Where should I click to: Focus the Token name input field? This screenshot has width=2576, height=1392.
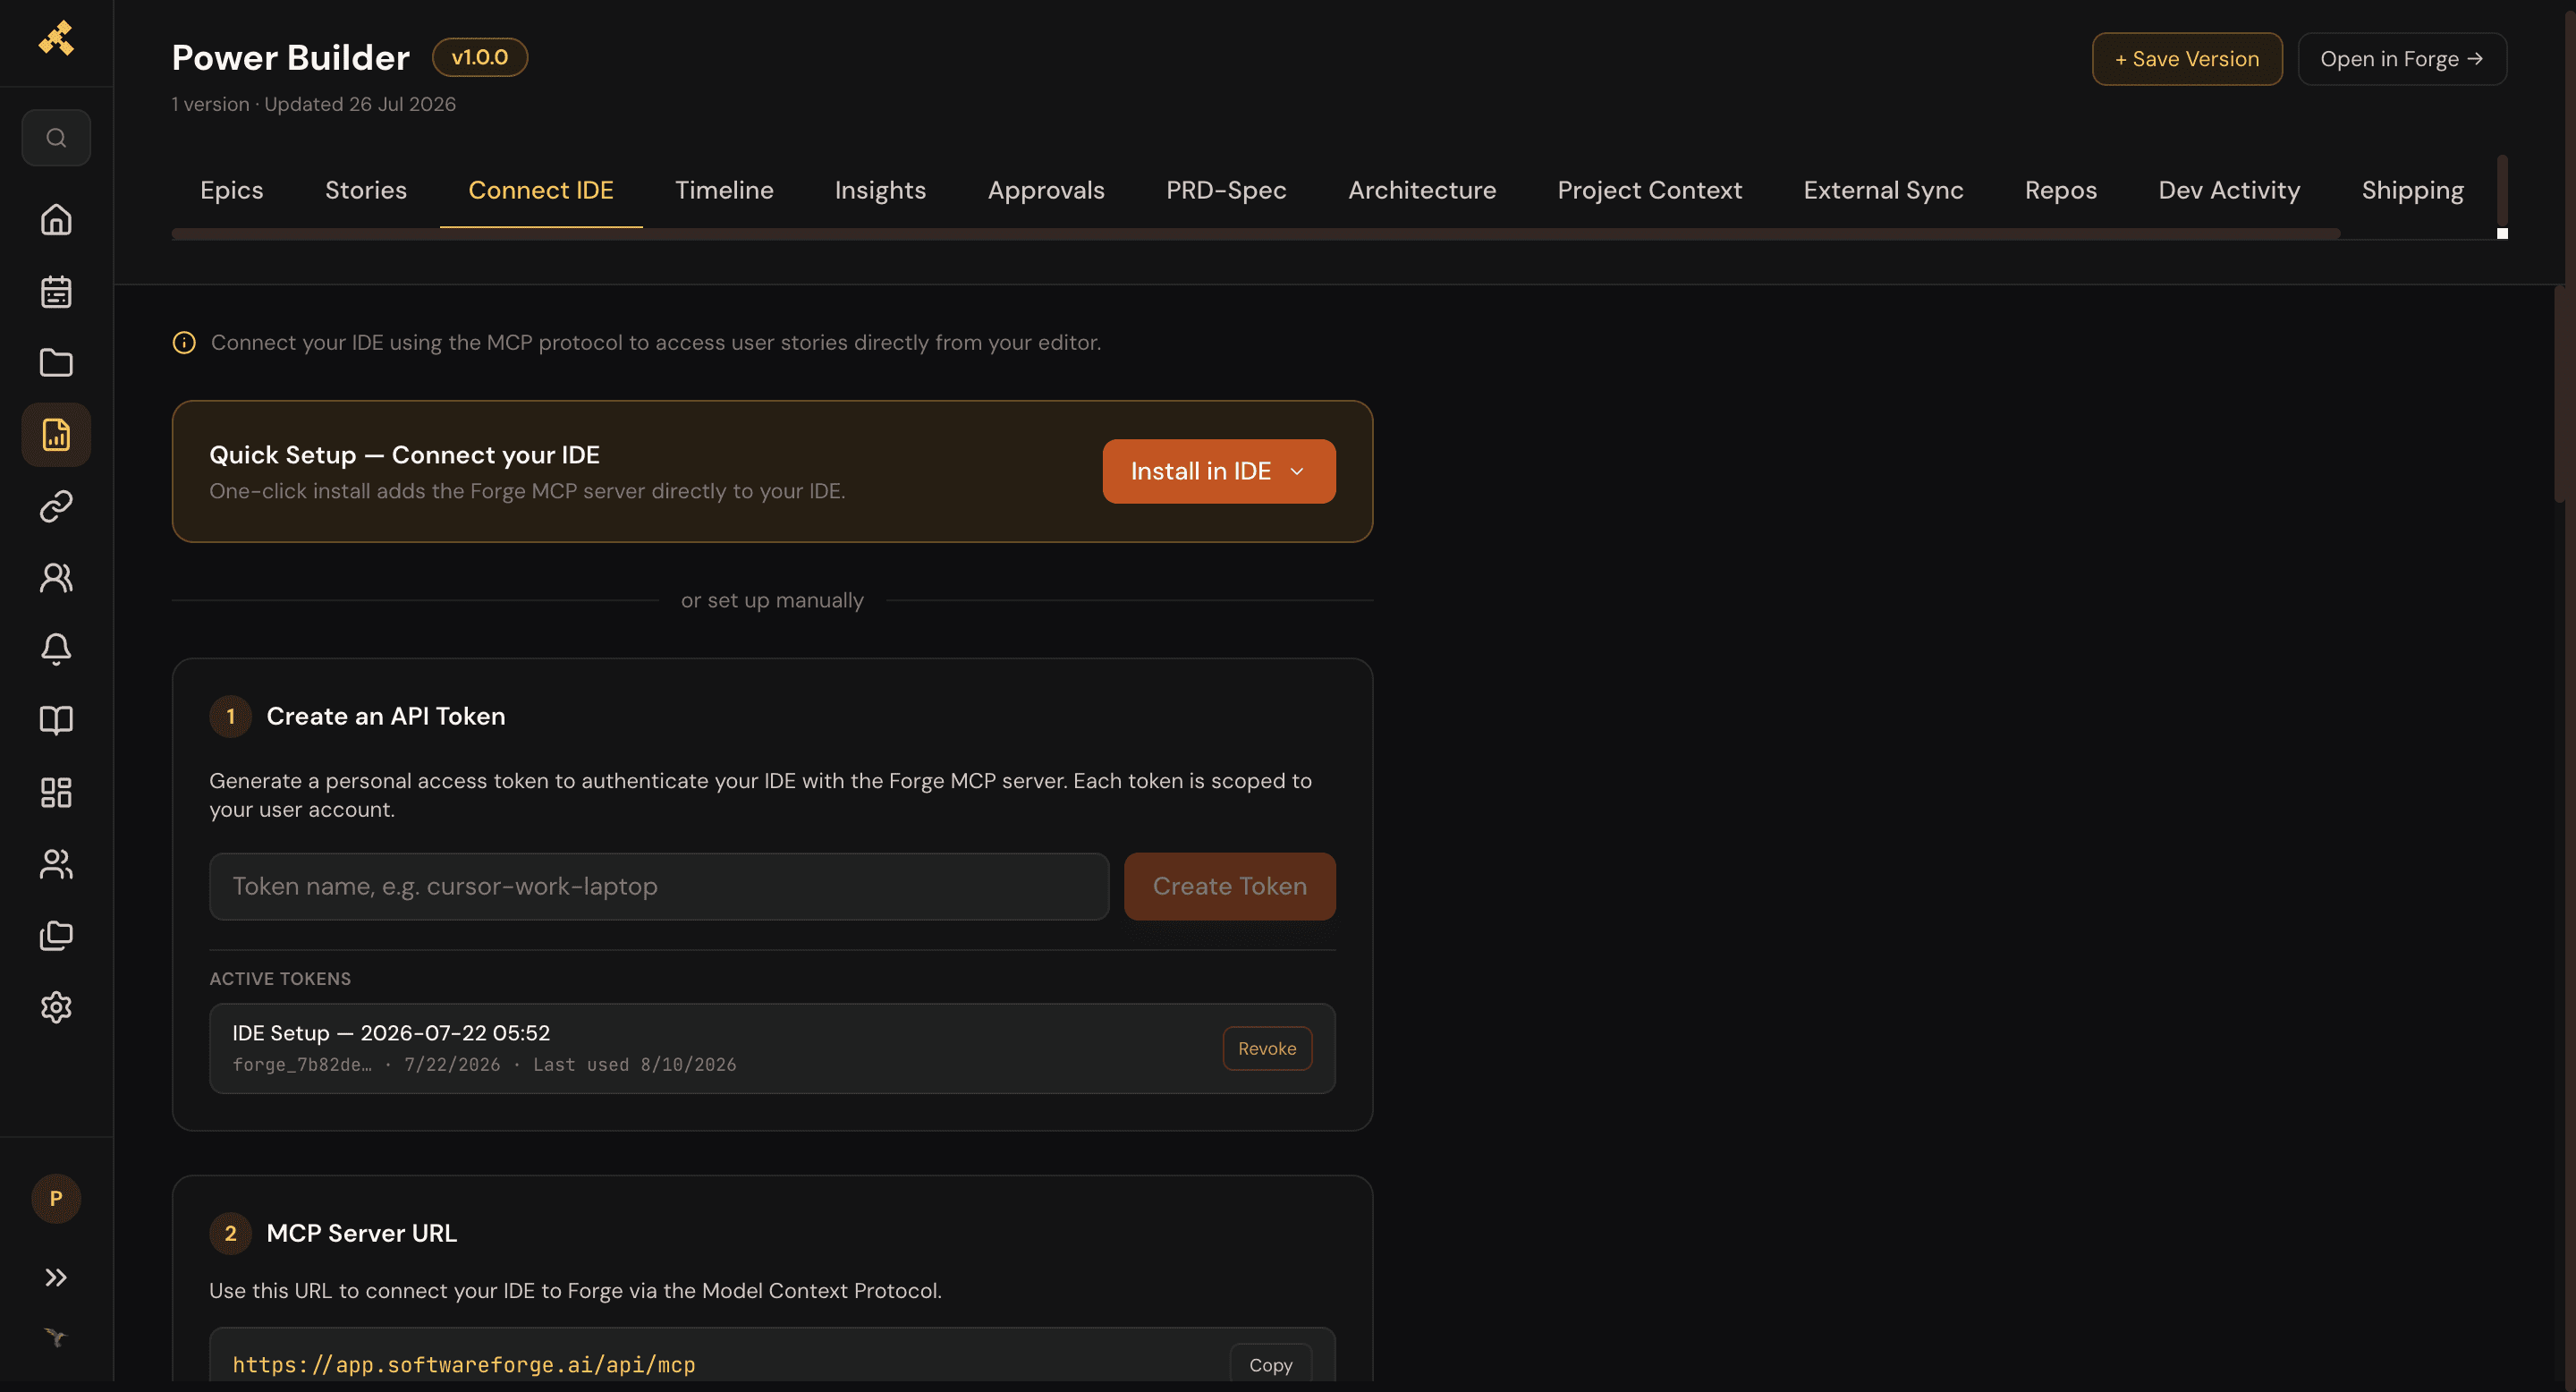point(659,886)
